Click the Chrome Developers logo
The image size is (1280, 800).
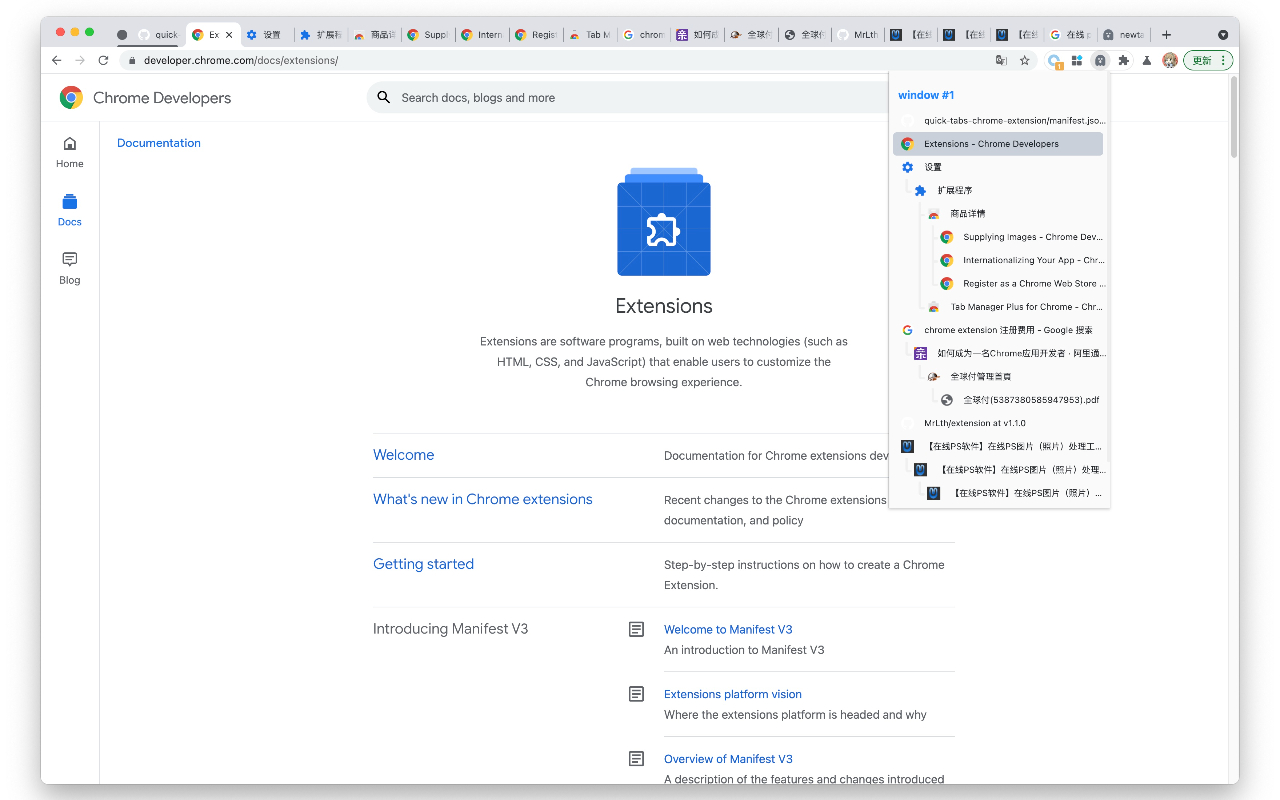tap(145, 97)
